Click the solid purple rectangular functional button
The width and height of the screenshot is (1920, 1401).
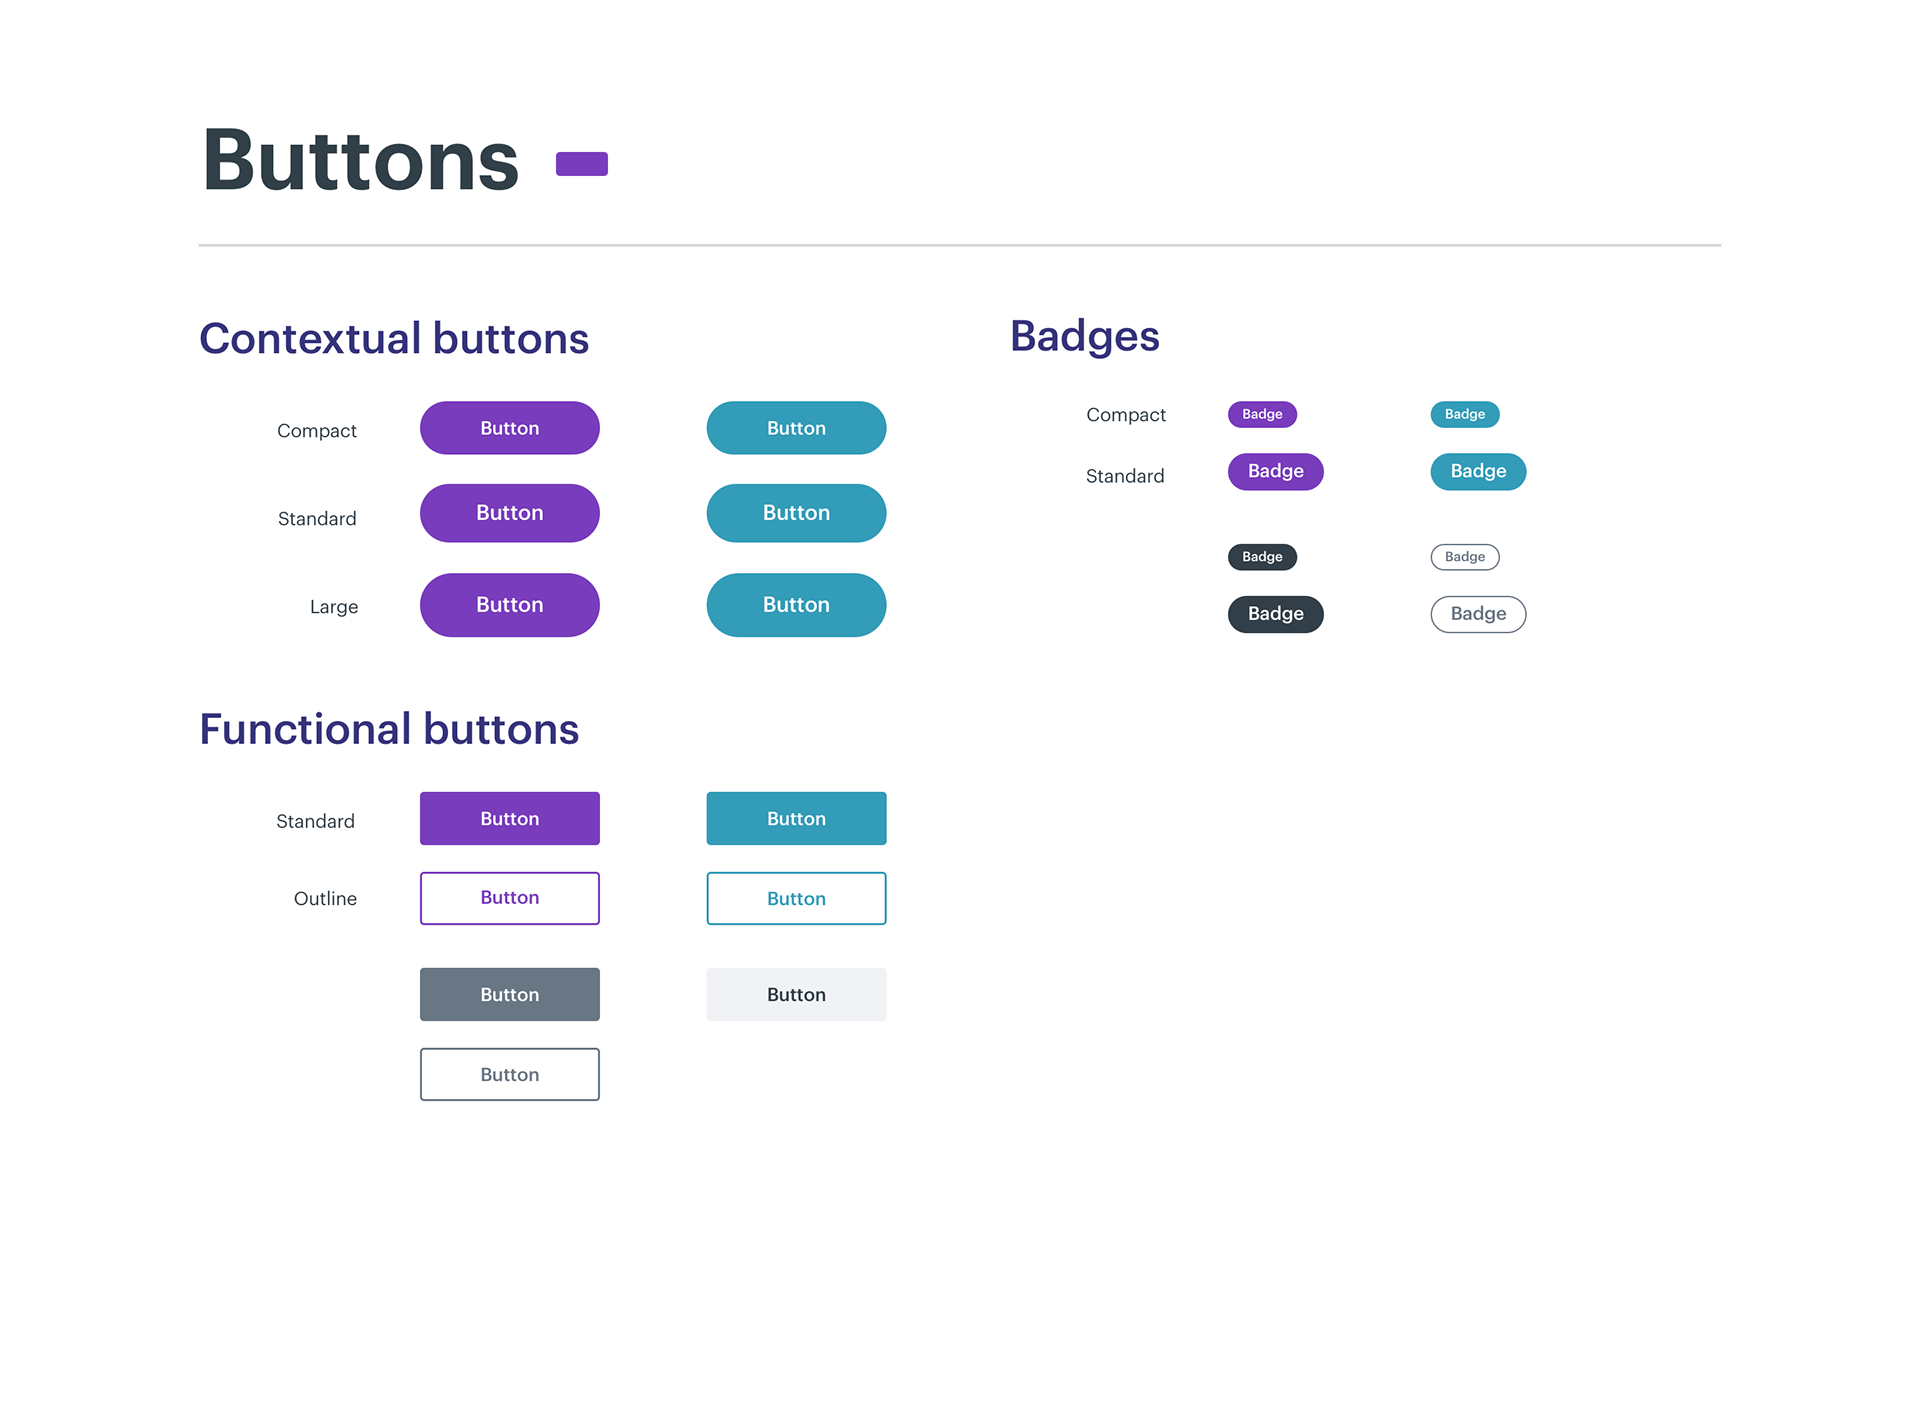pyautogui.click(x=509, y=819)
